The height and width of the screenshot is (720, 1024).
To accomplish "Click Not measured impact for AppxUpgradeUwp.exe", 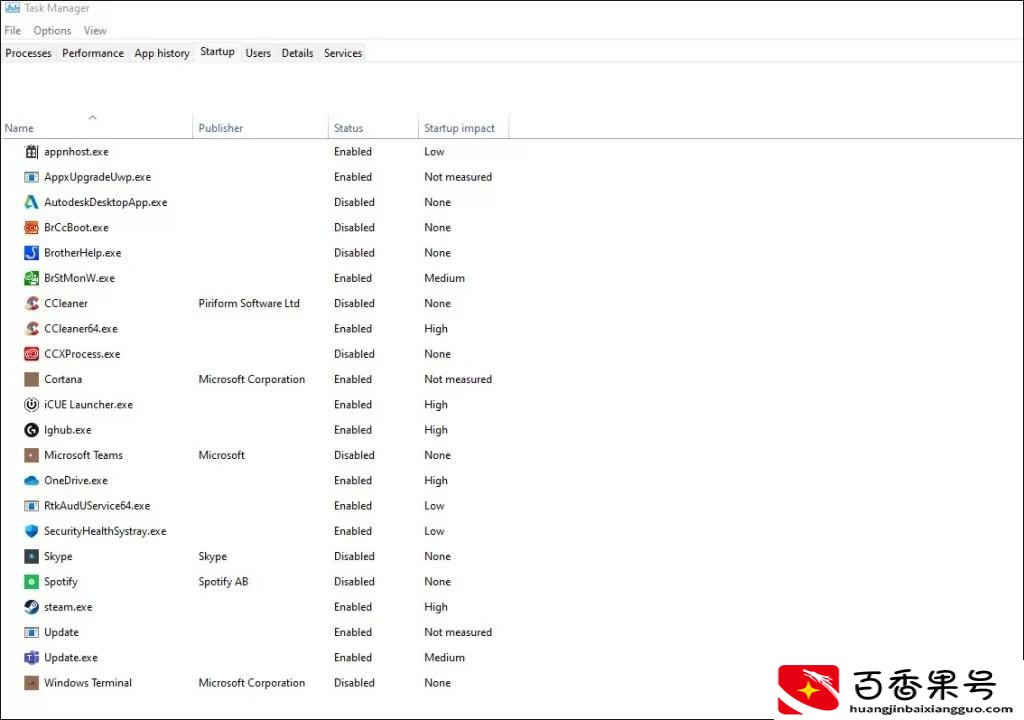I will pos(458,177).
